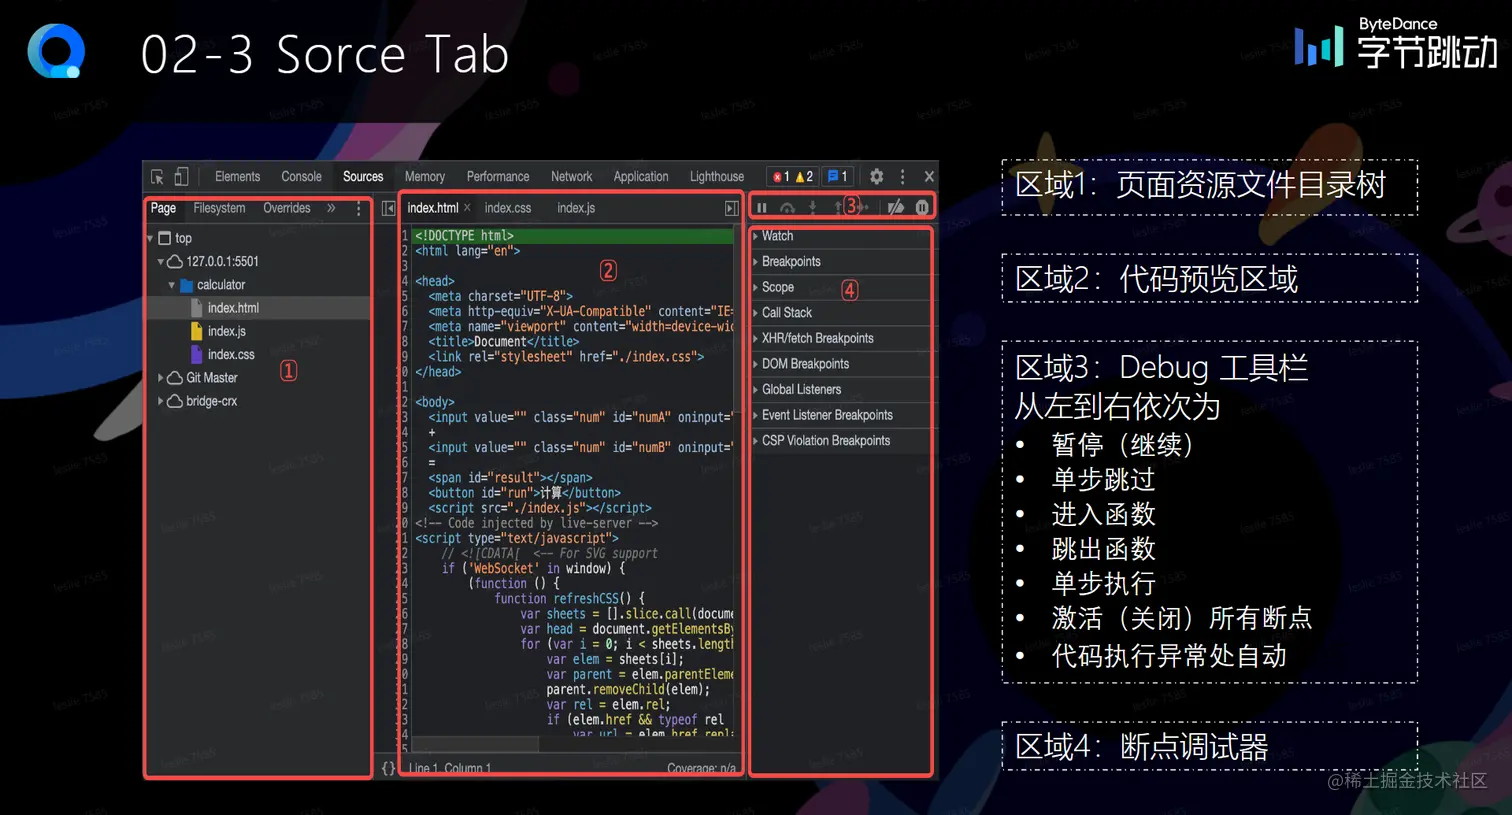Open the Network tab
Screen dimensions: 1512x815
point(572,177)
